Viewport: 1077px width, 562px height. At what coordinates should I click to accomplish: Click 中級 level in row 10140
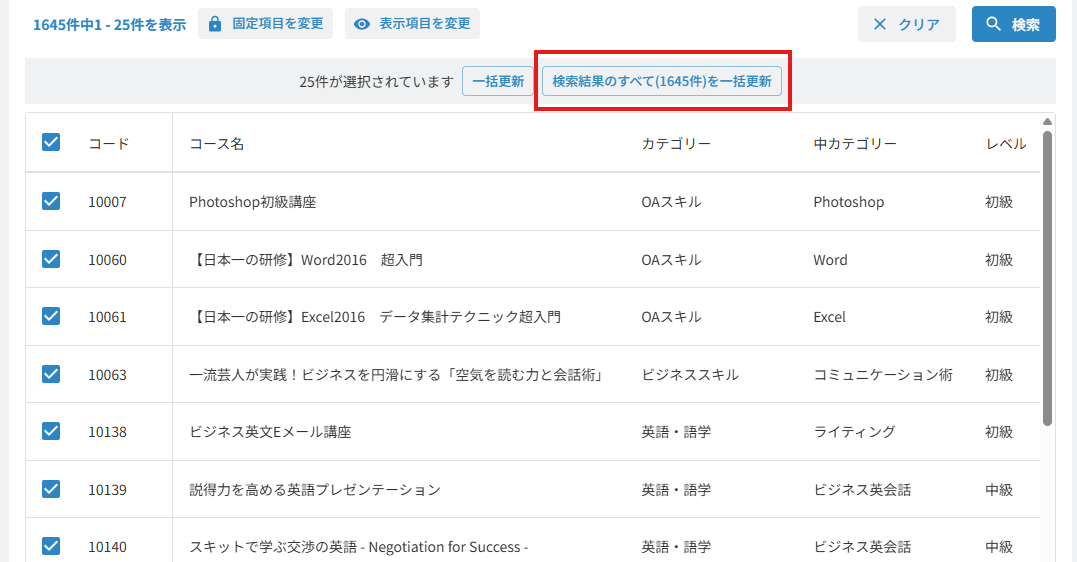pyautogui.click(x=999, y=547)
